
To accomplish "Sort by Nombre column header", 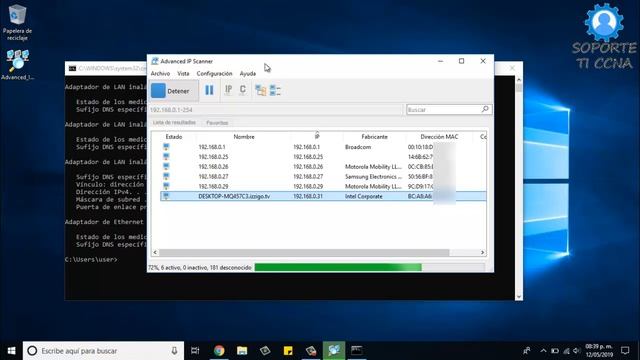I will point(244,137).
